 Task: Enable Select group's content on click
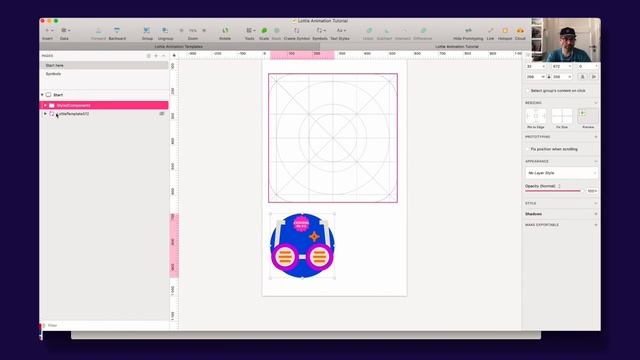(x=527, y=91)
